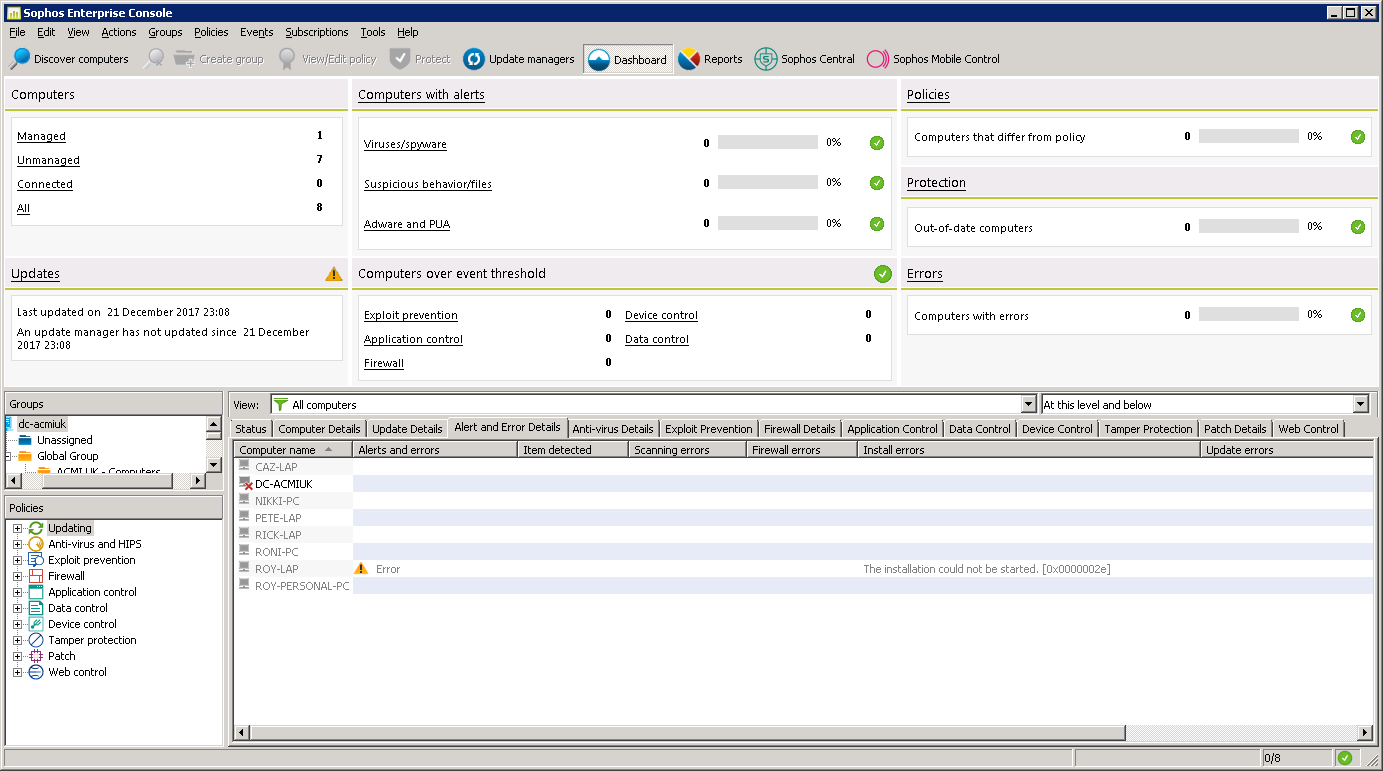
Task: Open the Subscriptions menu
Action: tap(317, 32)
